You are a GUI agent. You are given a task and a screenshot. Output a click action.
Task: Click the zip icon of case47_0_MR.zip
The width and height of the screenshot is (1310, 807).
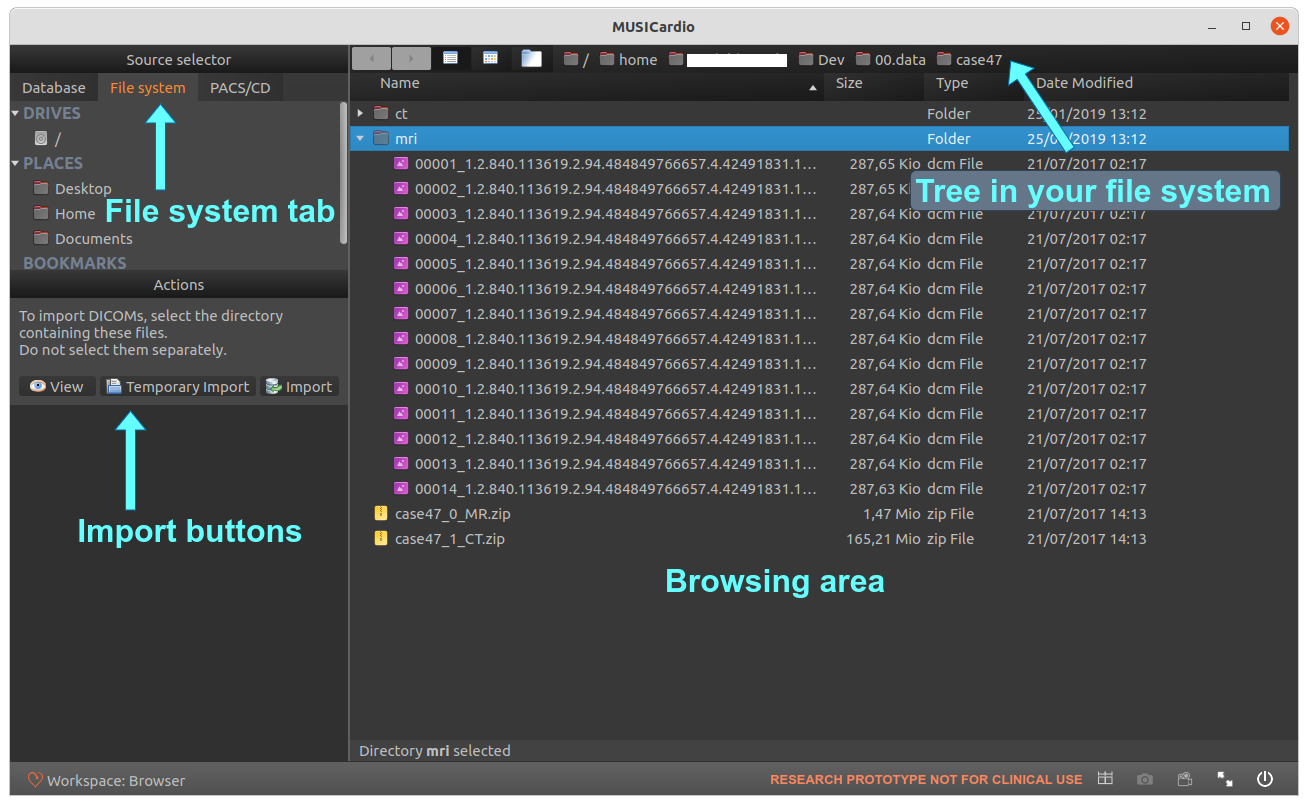tap(381, 513)
